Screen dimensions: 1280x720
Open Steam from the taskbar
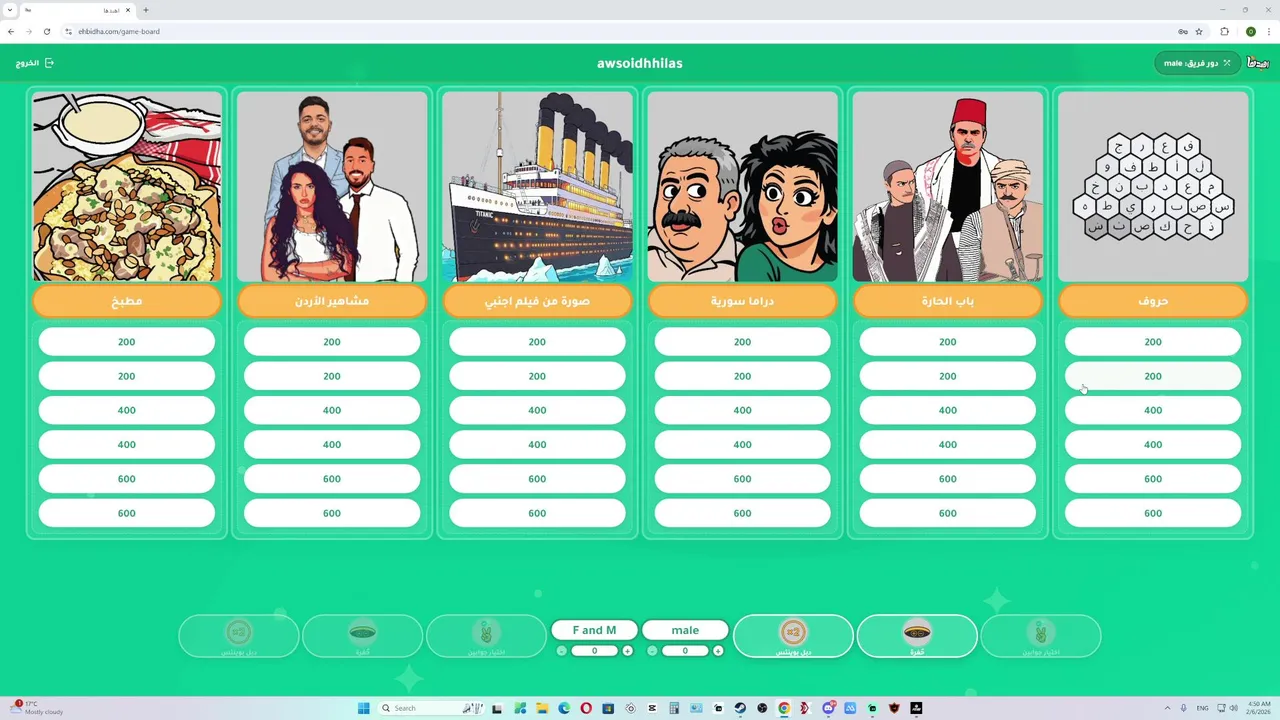(740, 708)
